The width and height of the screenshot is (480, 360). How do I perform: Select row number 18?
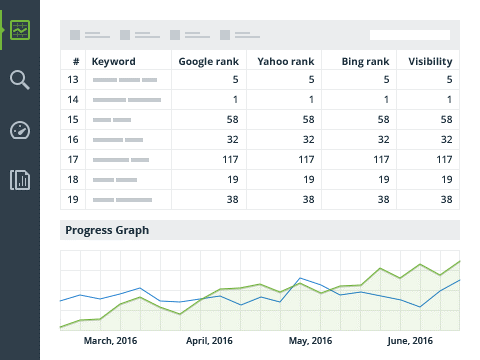pyautogui.click(x=73, y=180)
